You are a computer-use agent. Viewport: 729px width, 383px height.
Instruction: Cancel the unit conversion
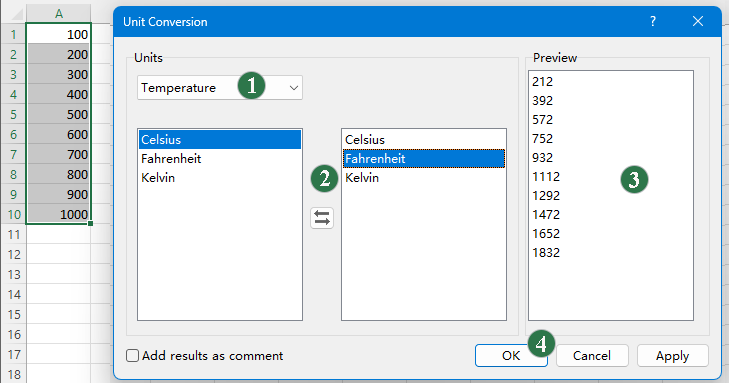[x=591, y=356]
